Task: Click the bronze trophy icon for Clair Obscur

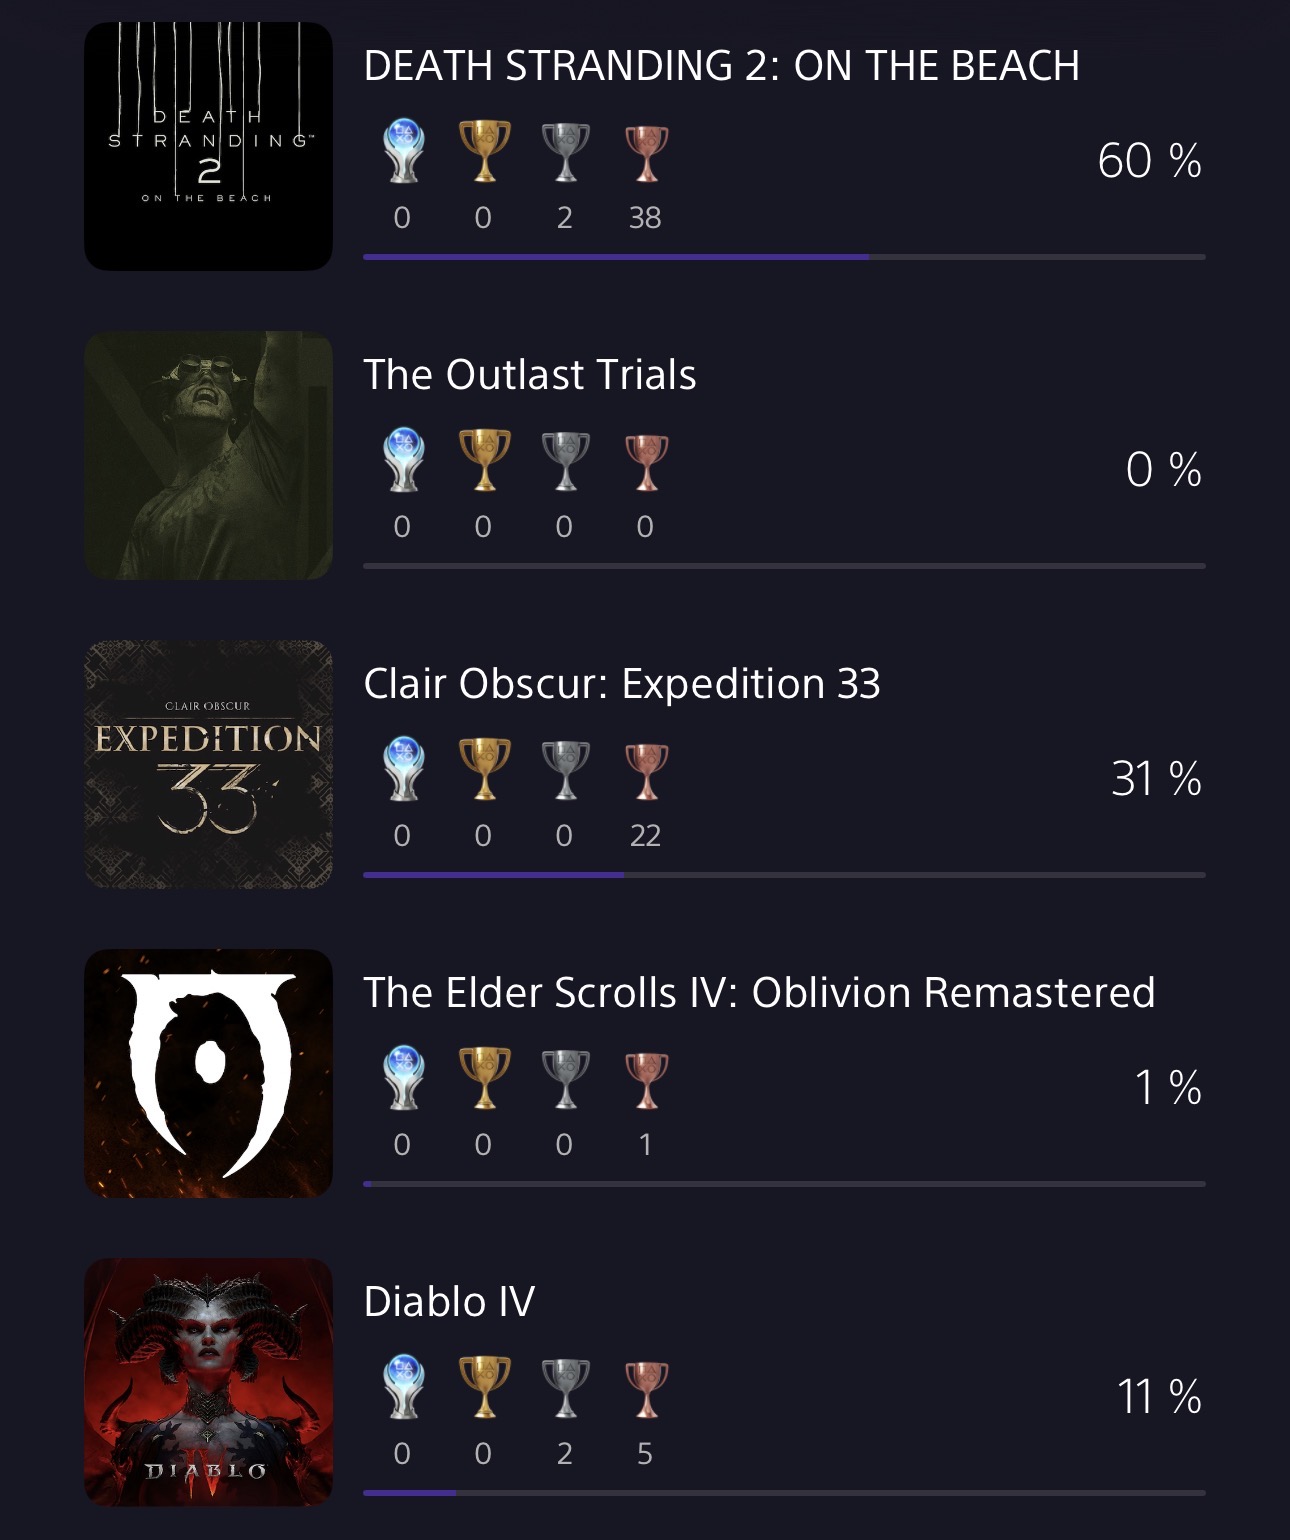Action: point(646,771)
